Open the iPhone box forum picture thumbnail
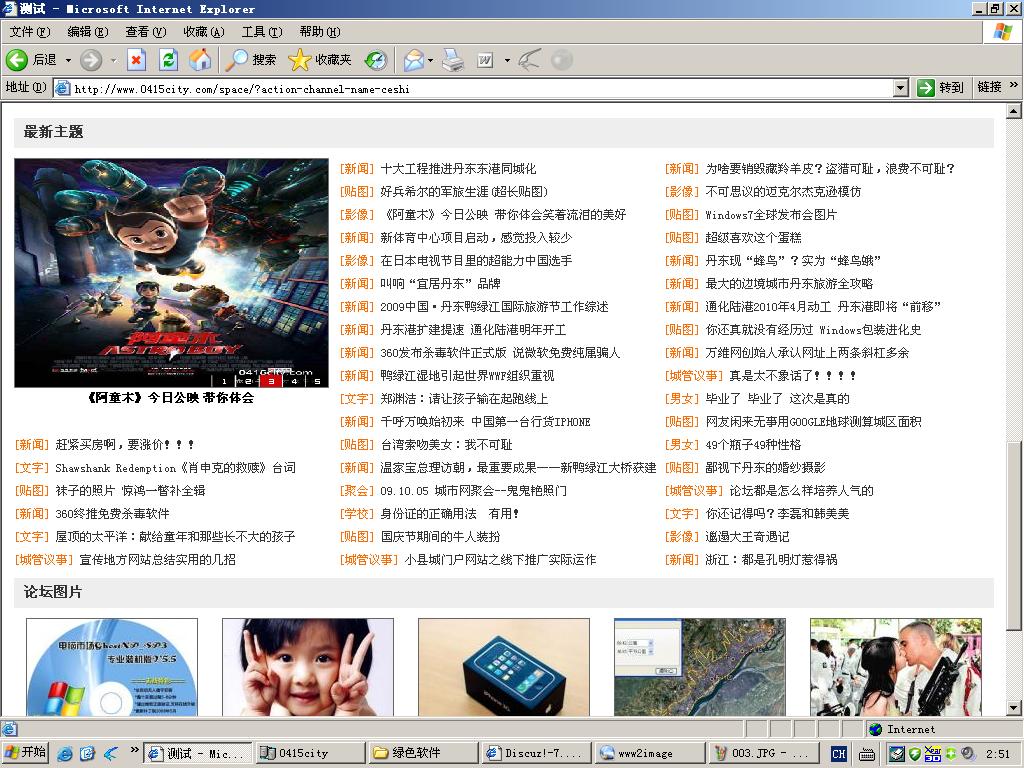This screenshot has height=768, width=1024. pos(504,667)
